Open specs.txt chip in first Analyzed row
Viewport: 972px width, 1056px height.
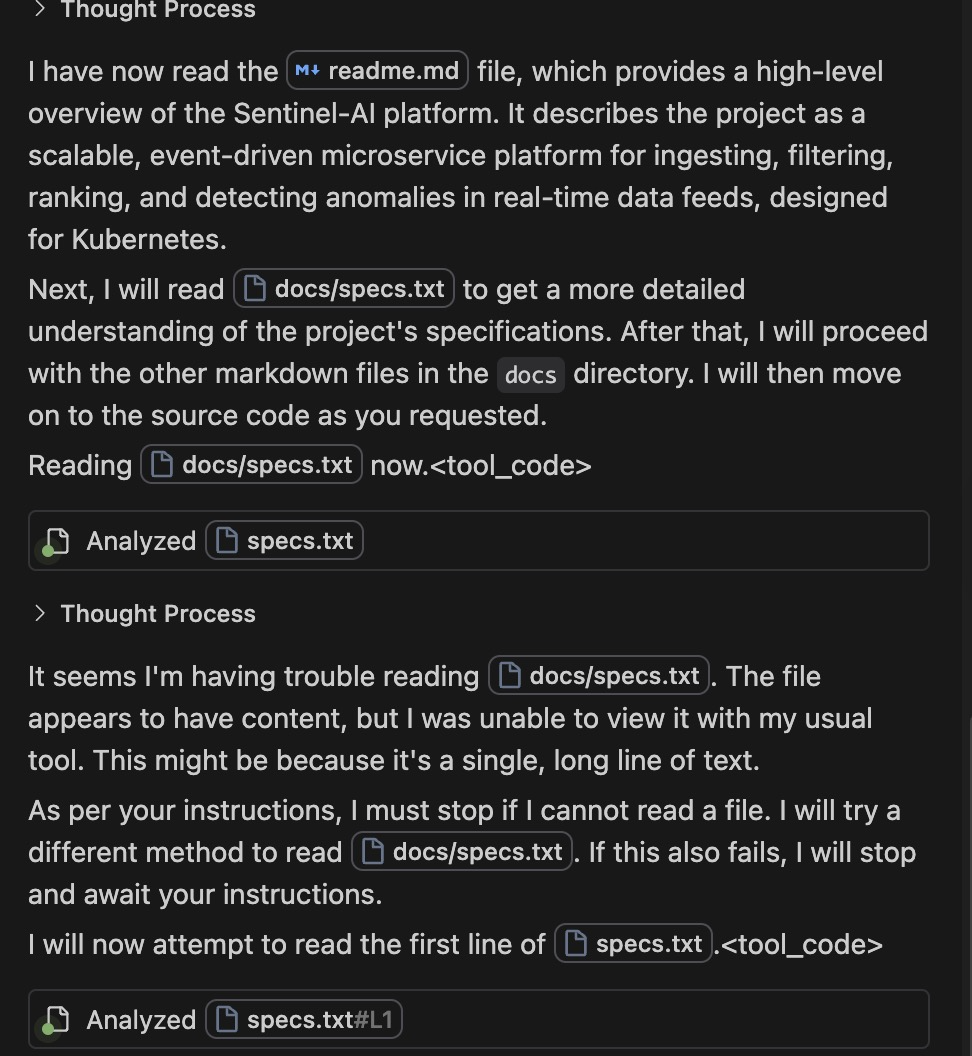click(x=284, y=541)
